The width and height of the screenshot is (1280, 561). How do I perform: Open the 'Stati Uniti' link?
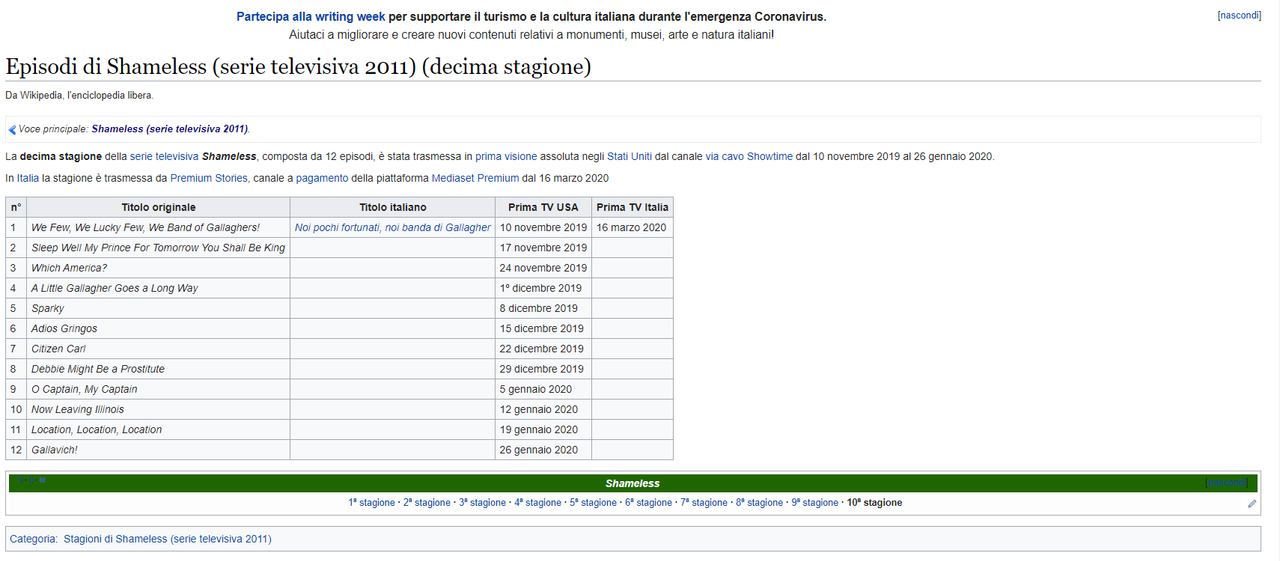click(x=629, y=157)
